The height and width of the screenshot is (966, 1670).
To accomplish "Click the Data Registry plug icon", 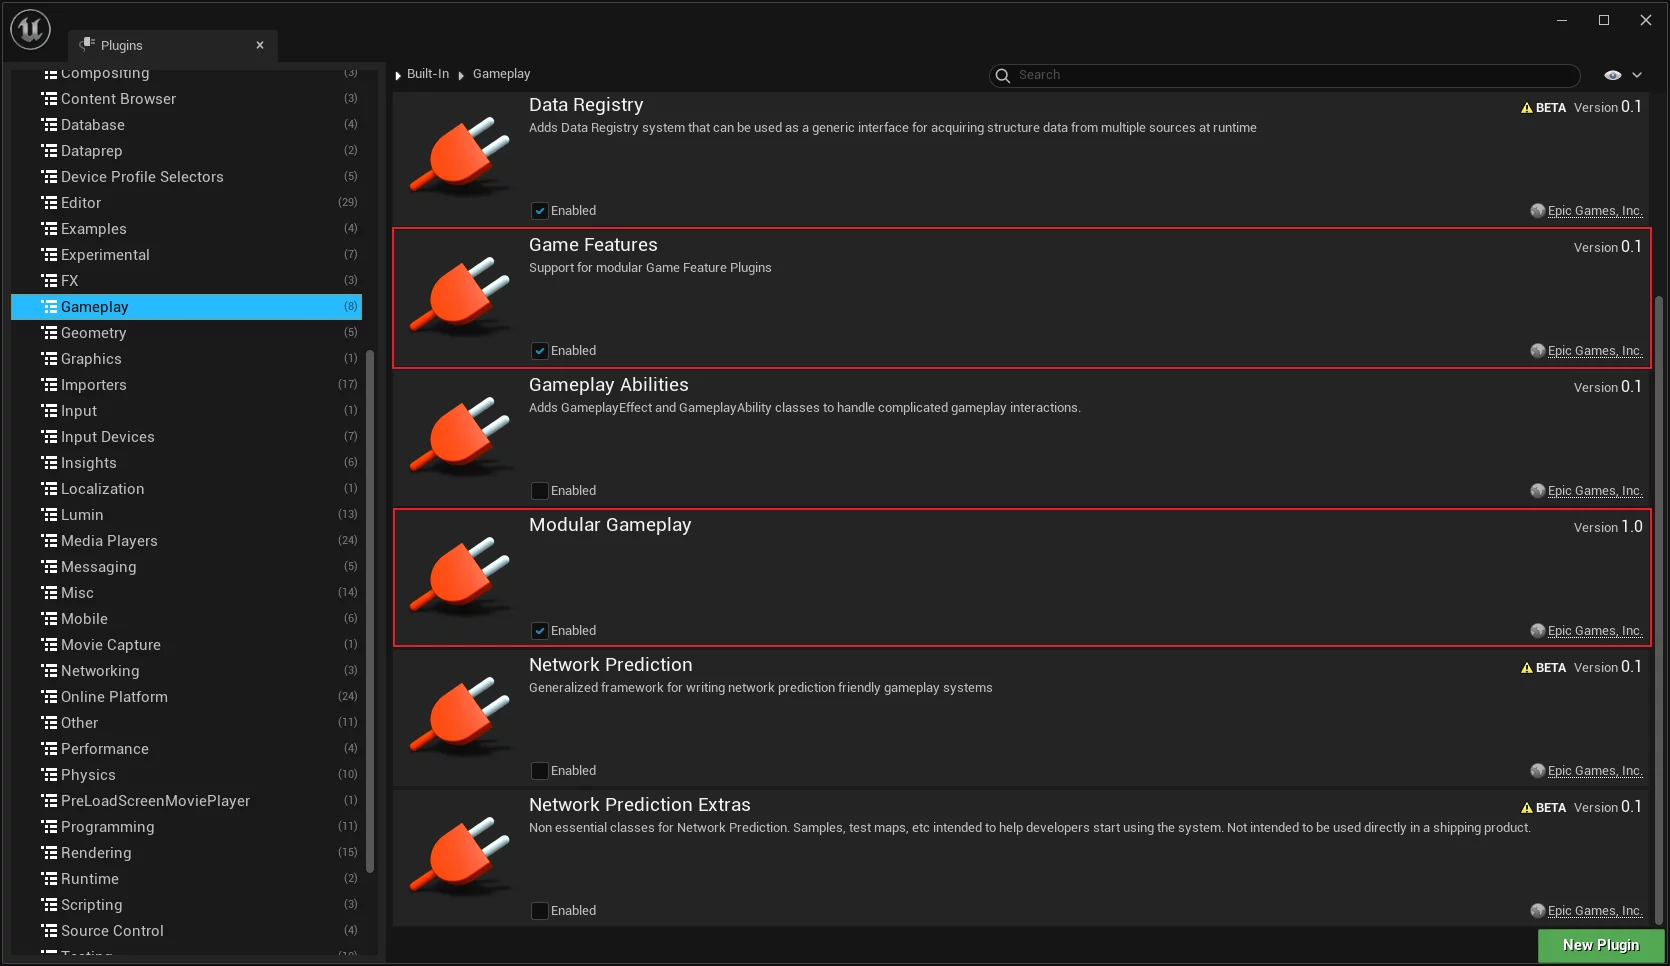I will tap(461, 156).
